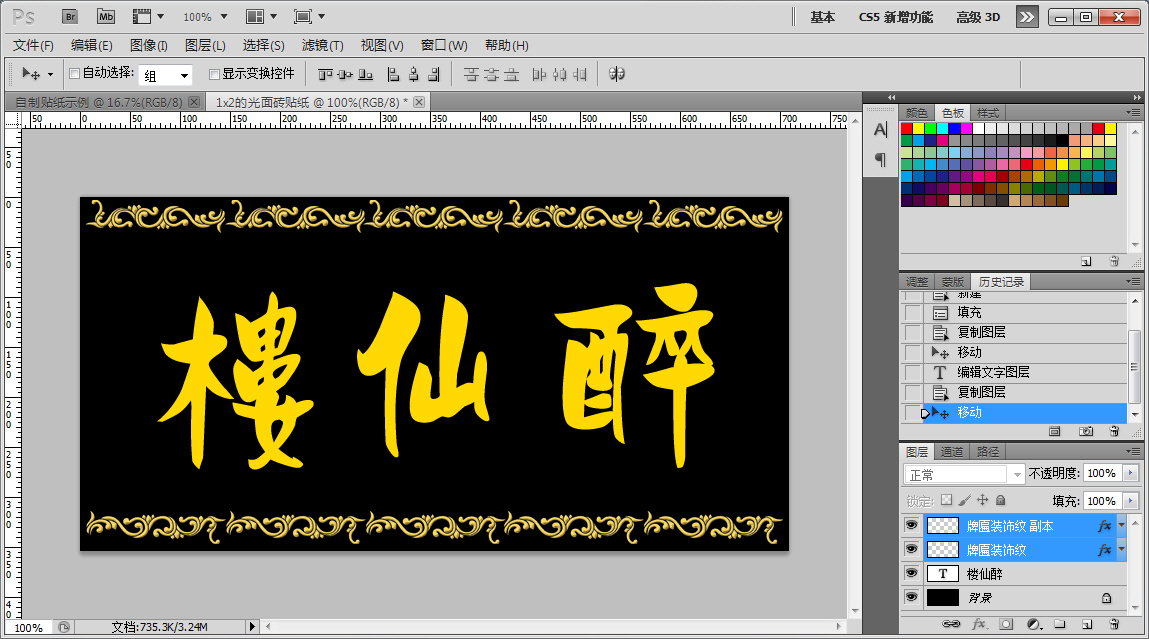Distribute top edges icon
Screen dimensions: 1149x639
point(471,74)
